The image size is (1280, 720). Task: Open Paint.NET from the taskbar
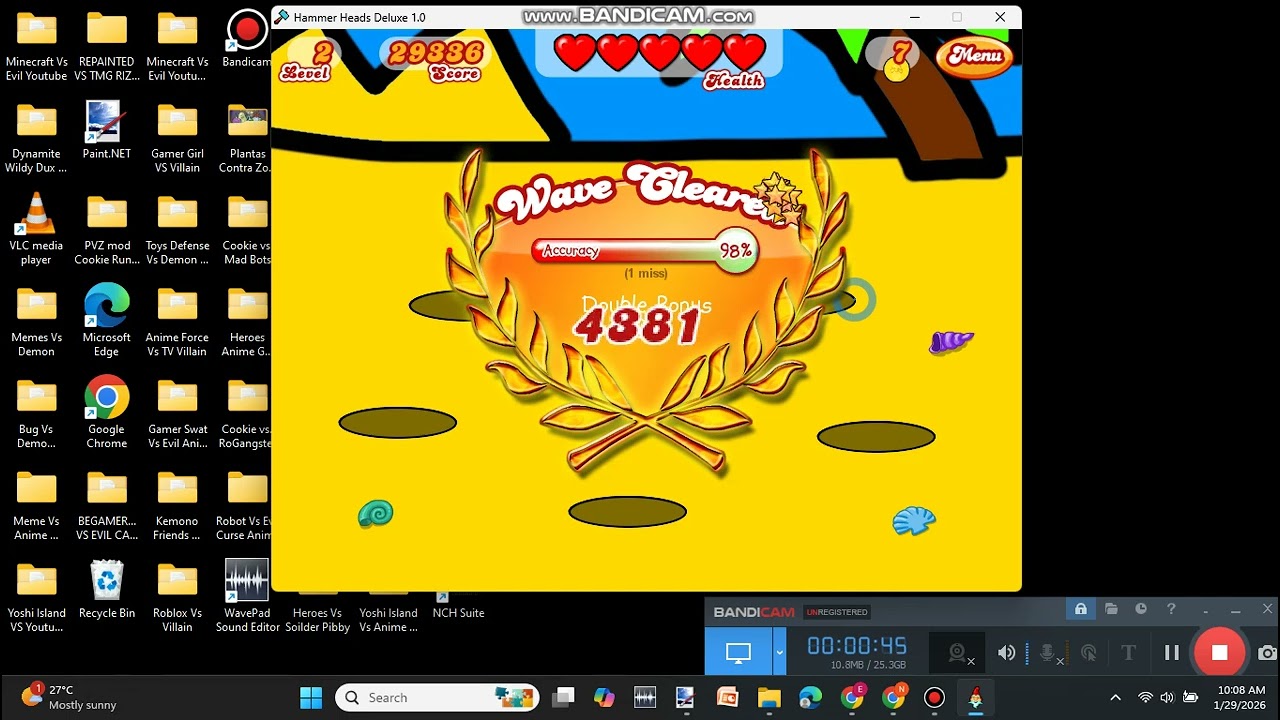click(686, 697)
